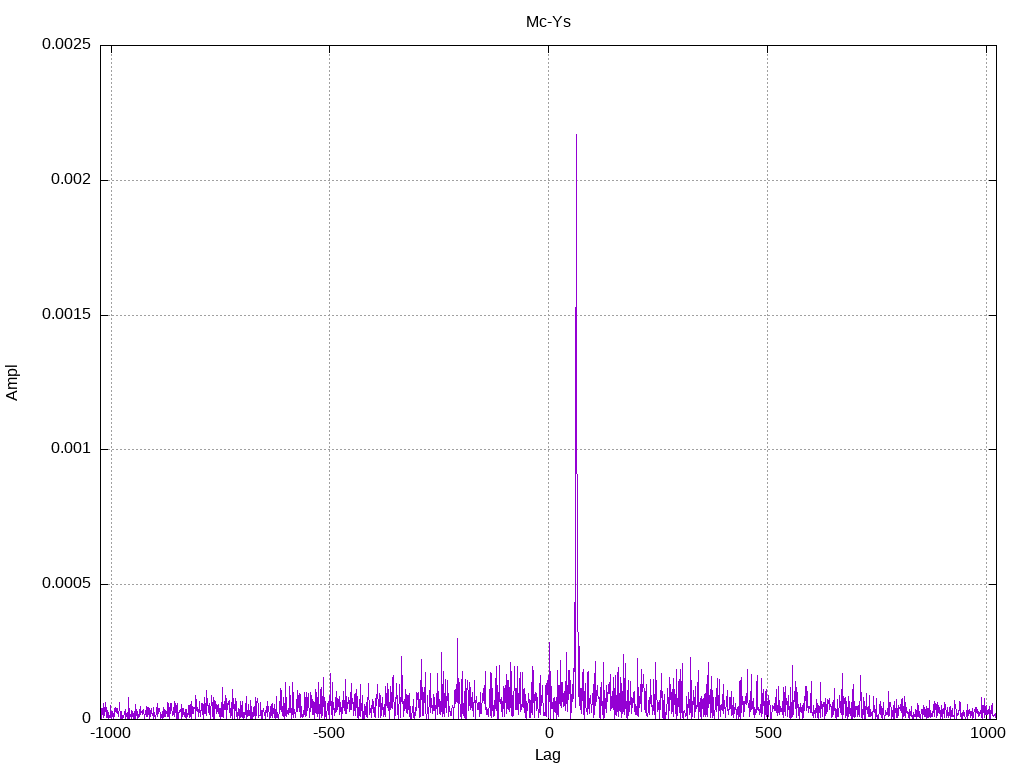Viewport: 1024px width, 768px height.
Task: Click the -500 x-axis tick label
Action: pos(328,733)
